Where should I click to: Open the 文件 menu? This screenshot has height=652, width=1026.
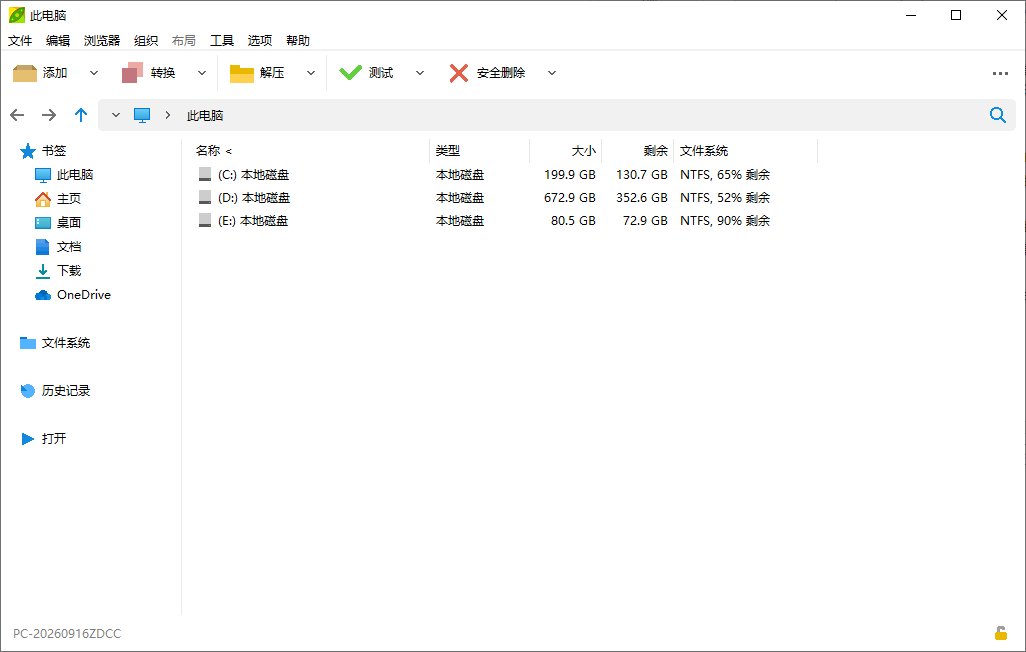20,41
